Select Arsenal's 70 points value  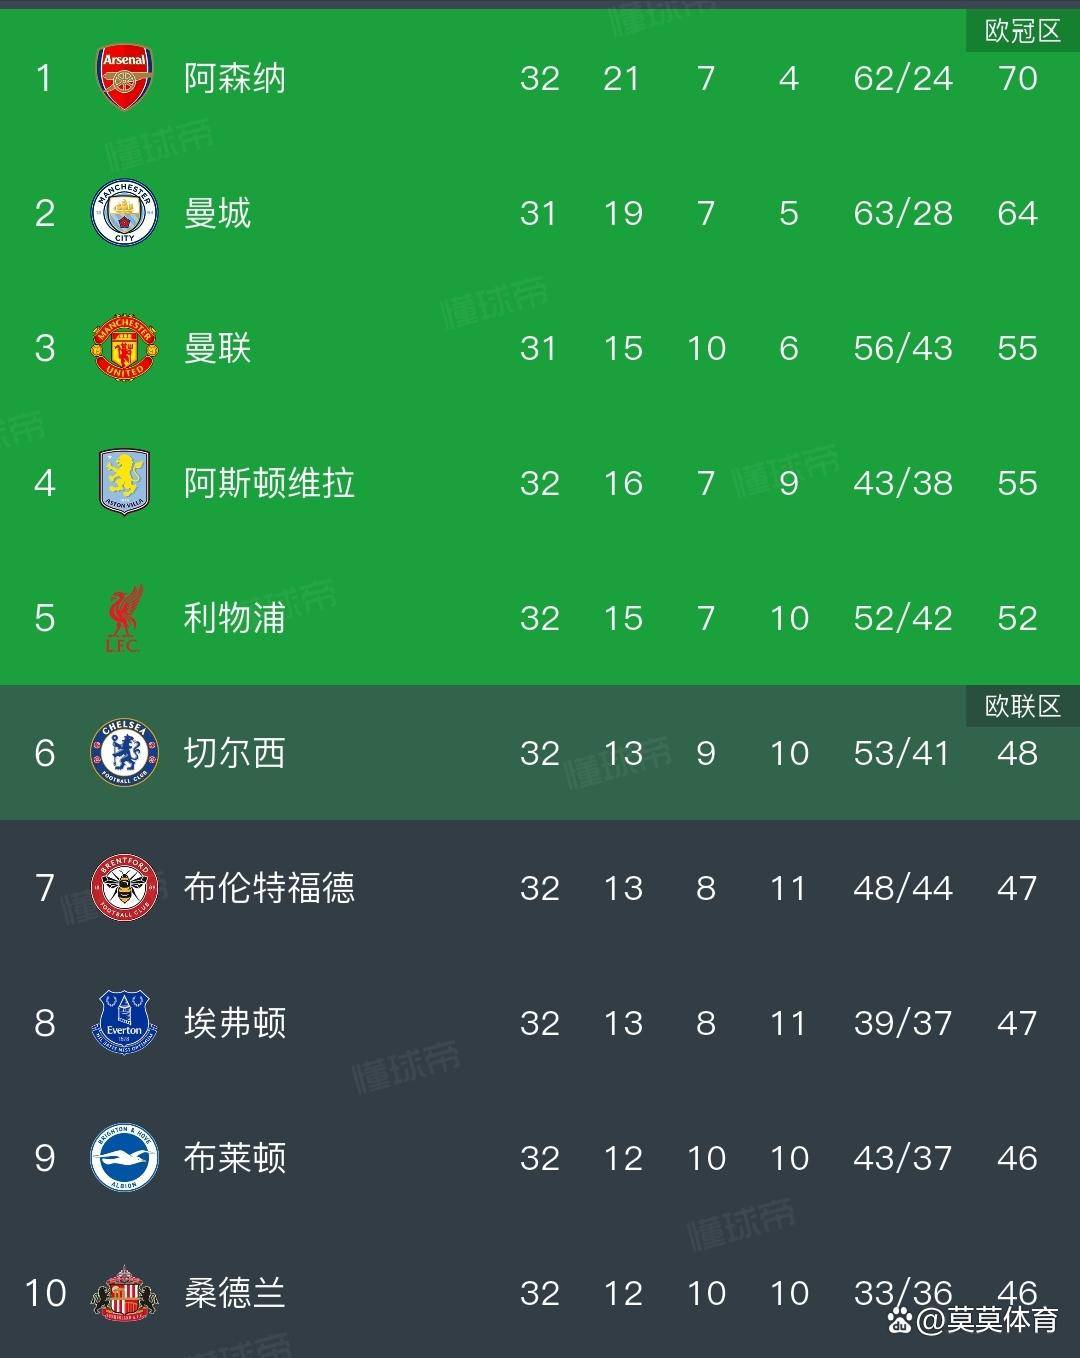click(1017, 78)
